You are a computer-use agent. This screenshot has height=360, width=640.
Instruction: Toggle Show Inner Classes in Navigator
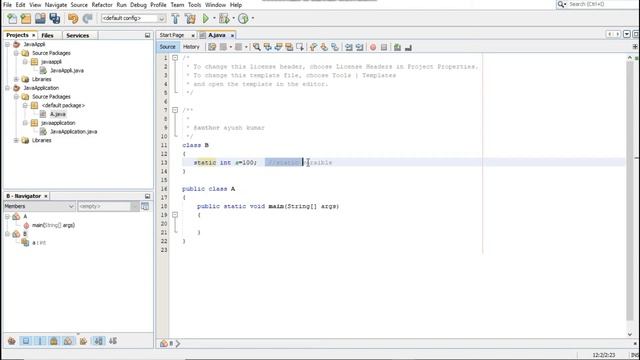click(x=68, y=341)
